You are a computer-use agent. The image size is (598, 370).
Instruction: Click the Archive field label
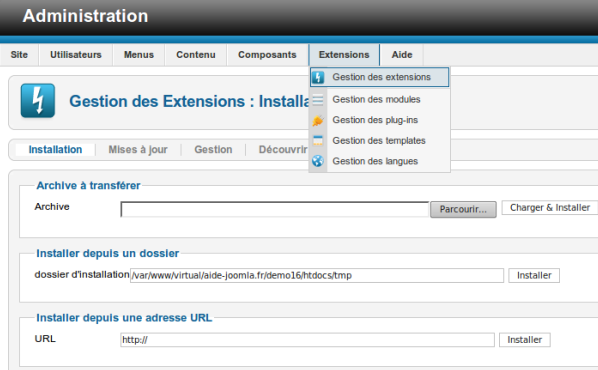point(52,207)
